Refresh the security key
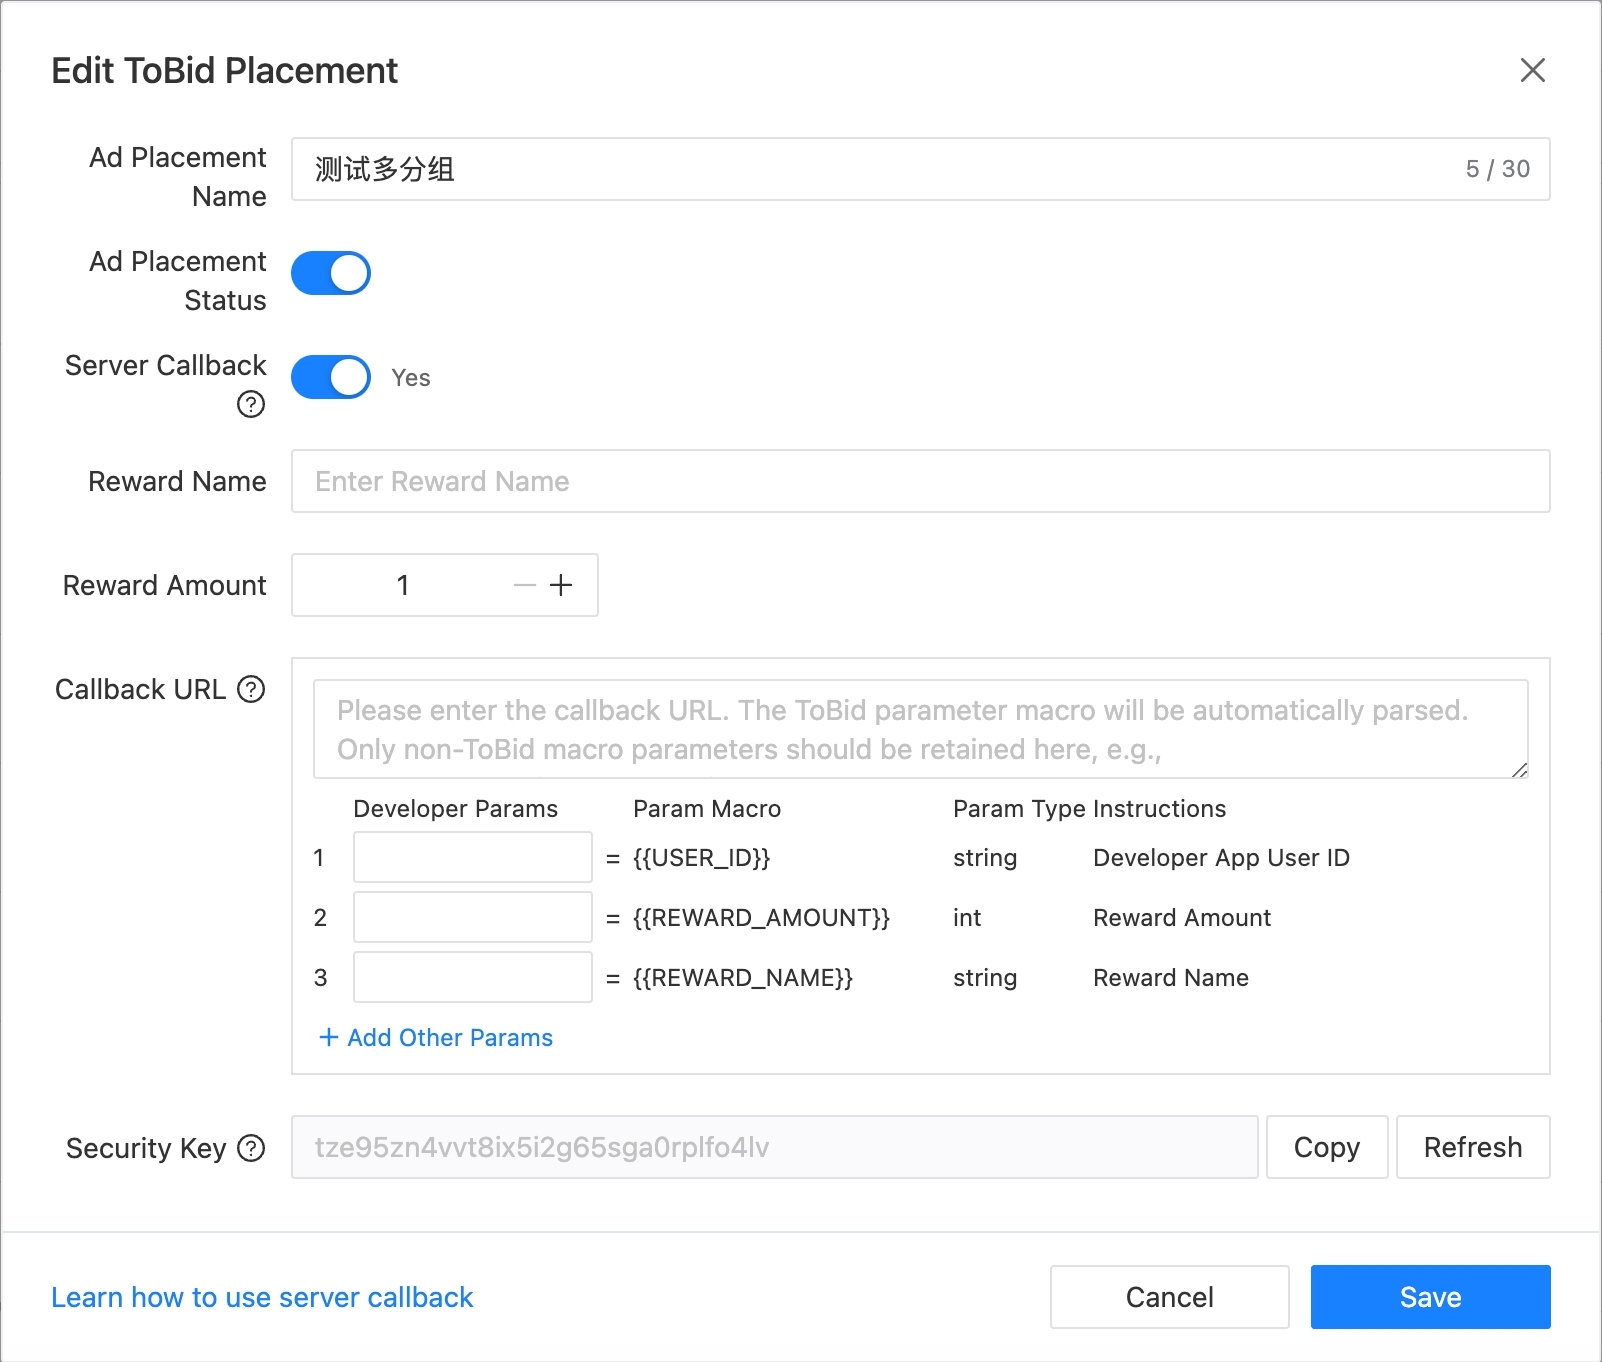Viewport: 1602px width, 1362px height. point(1472,1147)
